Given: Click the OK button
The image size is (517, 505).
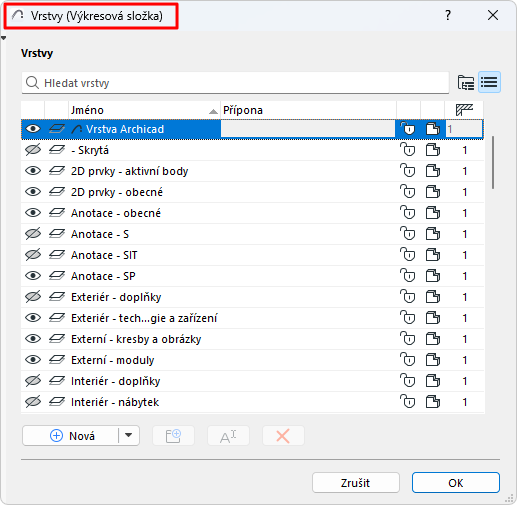Looking at the screenshot, I should (456, 483).
